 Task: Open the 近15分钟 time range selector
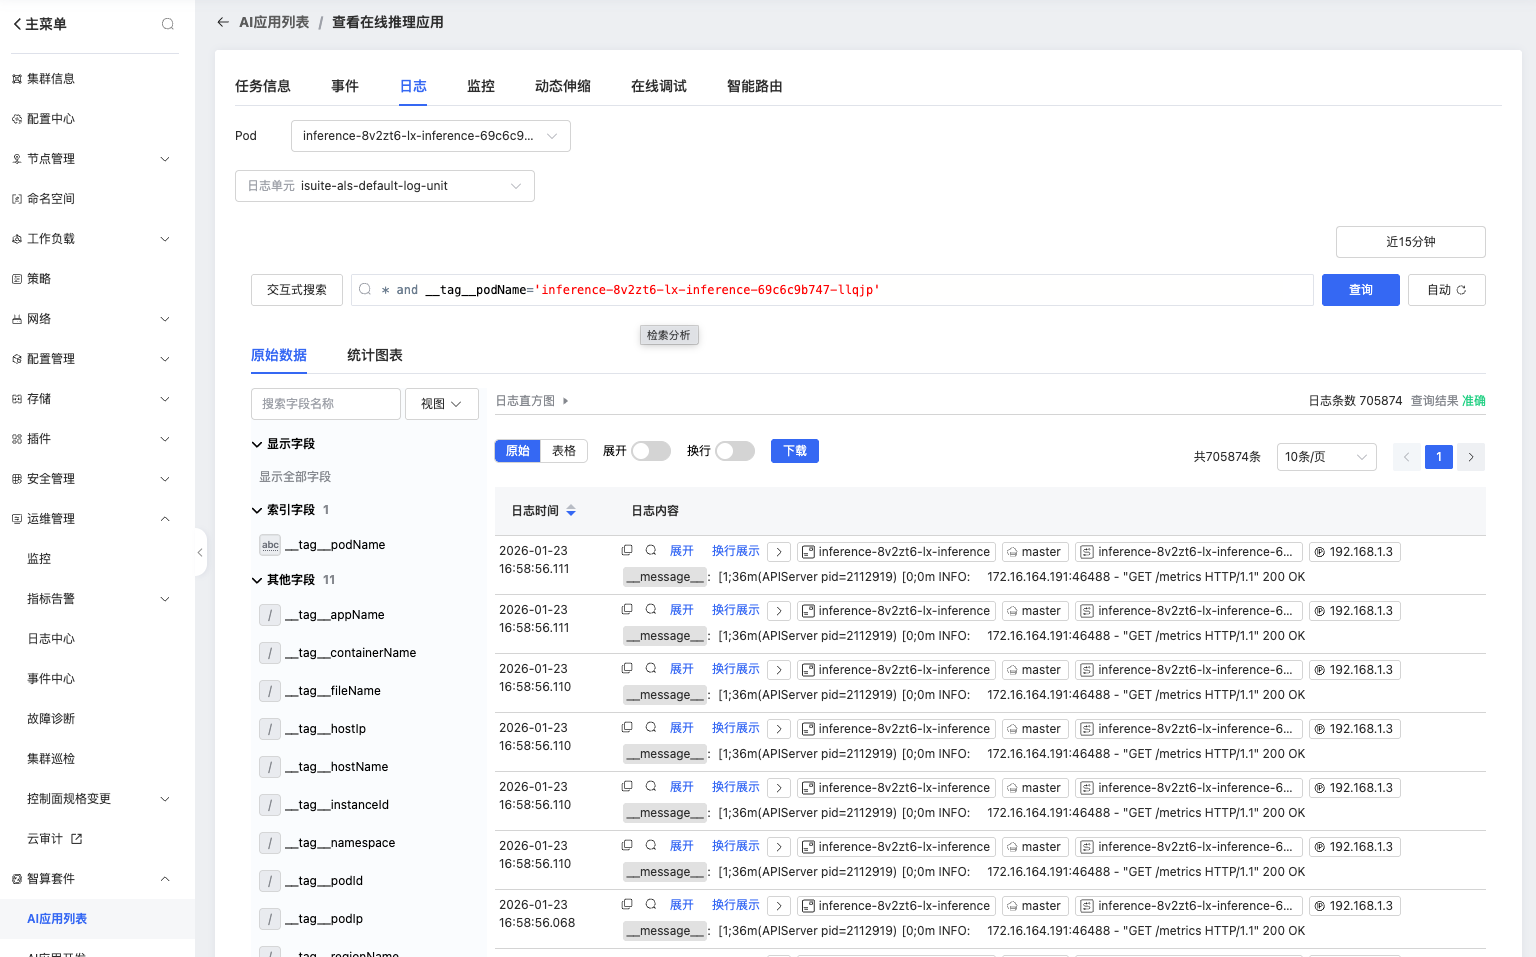pyautogui.click(x=1410, y=242)
